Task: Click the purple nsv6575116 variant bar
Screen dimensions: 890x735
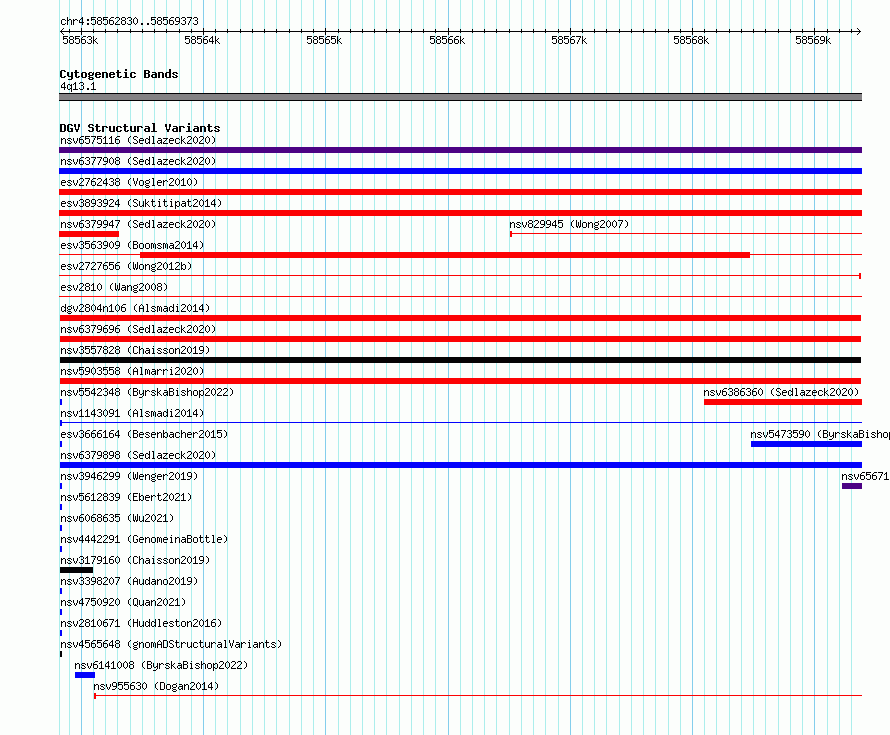Action: [460, 150]
